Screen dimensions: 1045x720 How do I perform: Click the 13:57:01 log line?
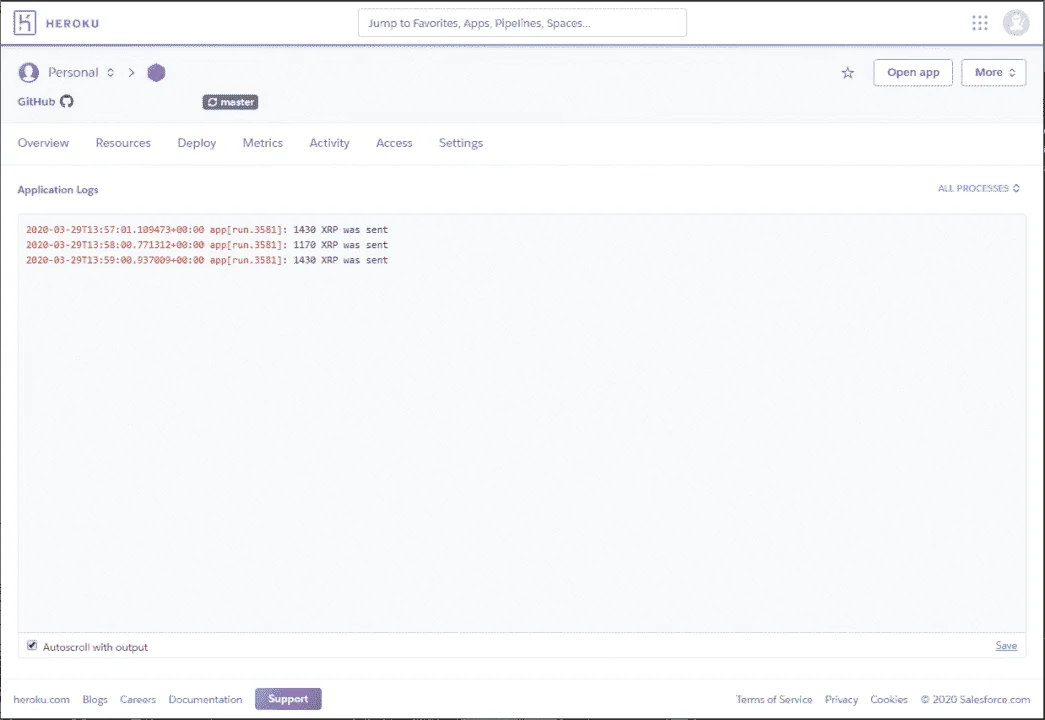point(207,229)
